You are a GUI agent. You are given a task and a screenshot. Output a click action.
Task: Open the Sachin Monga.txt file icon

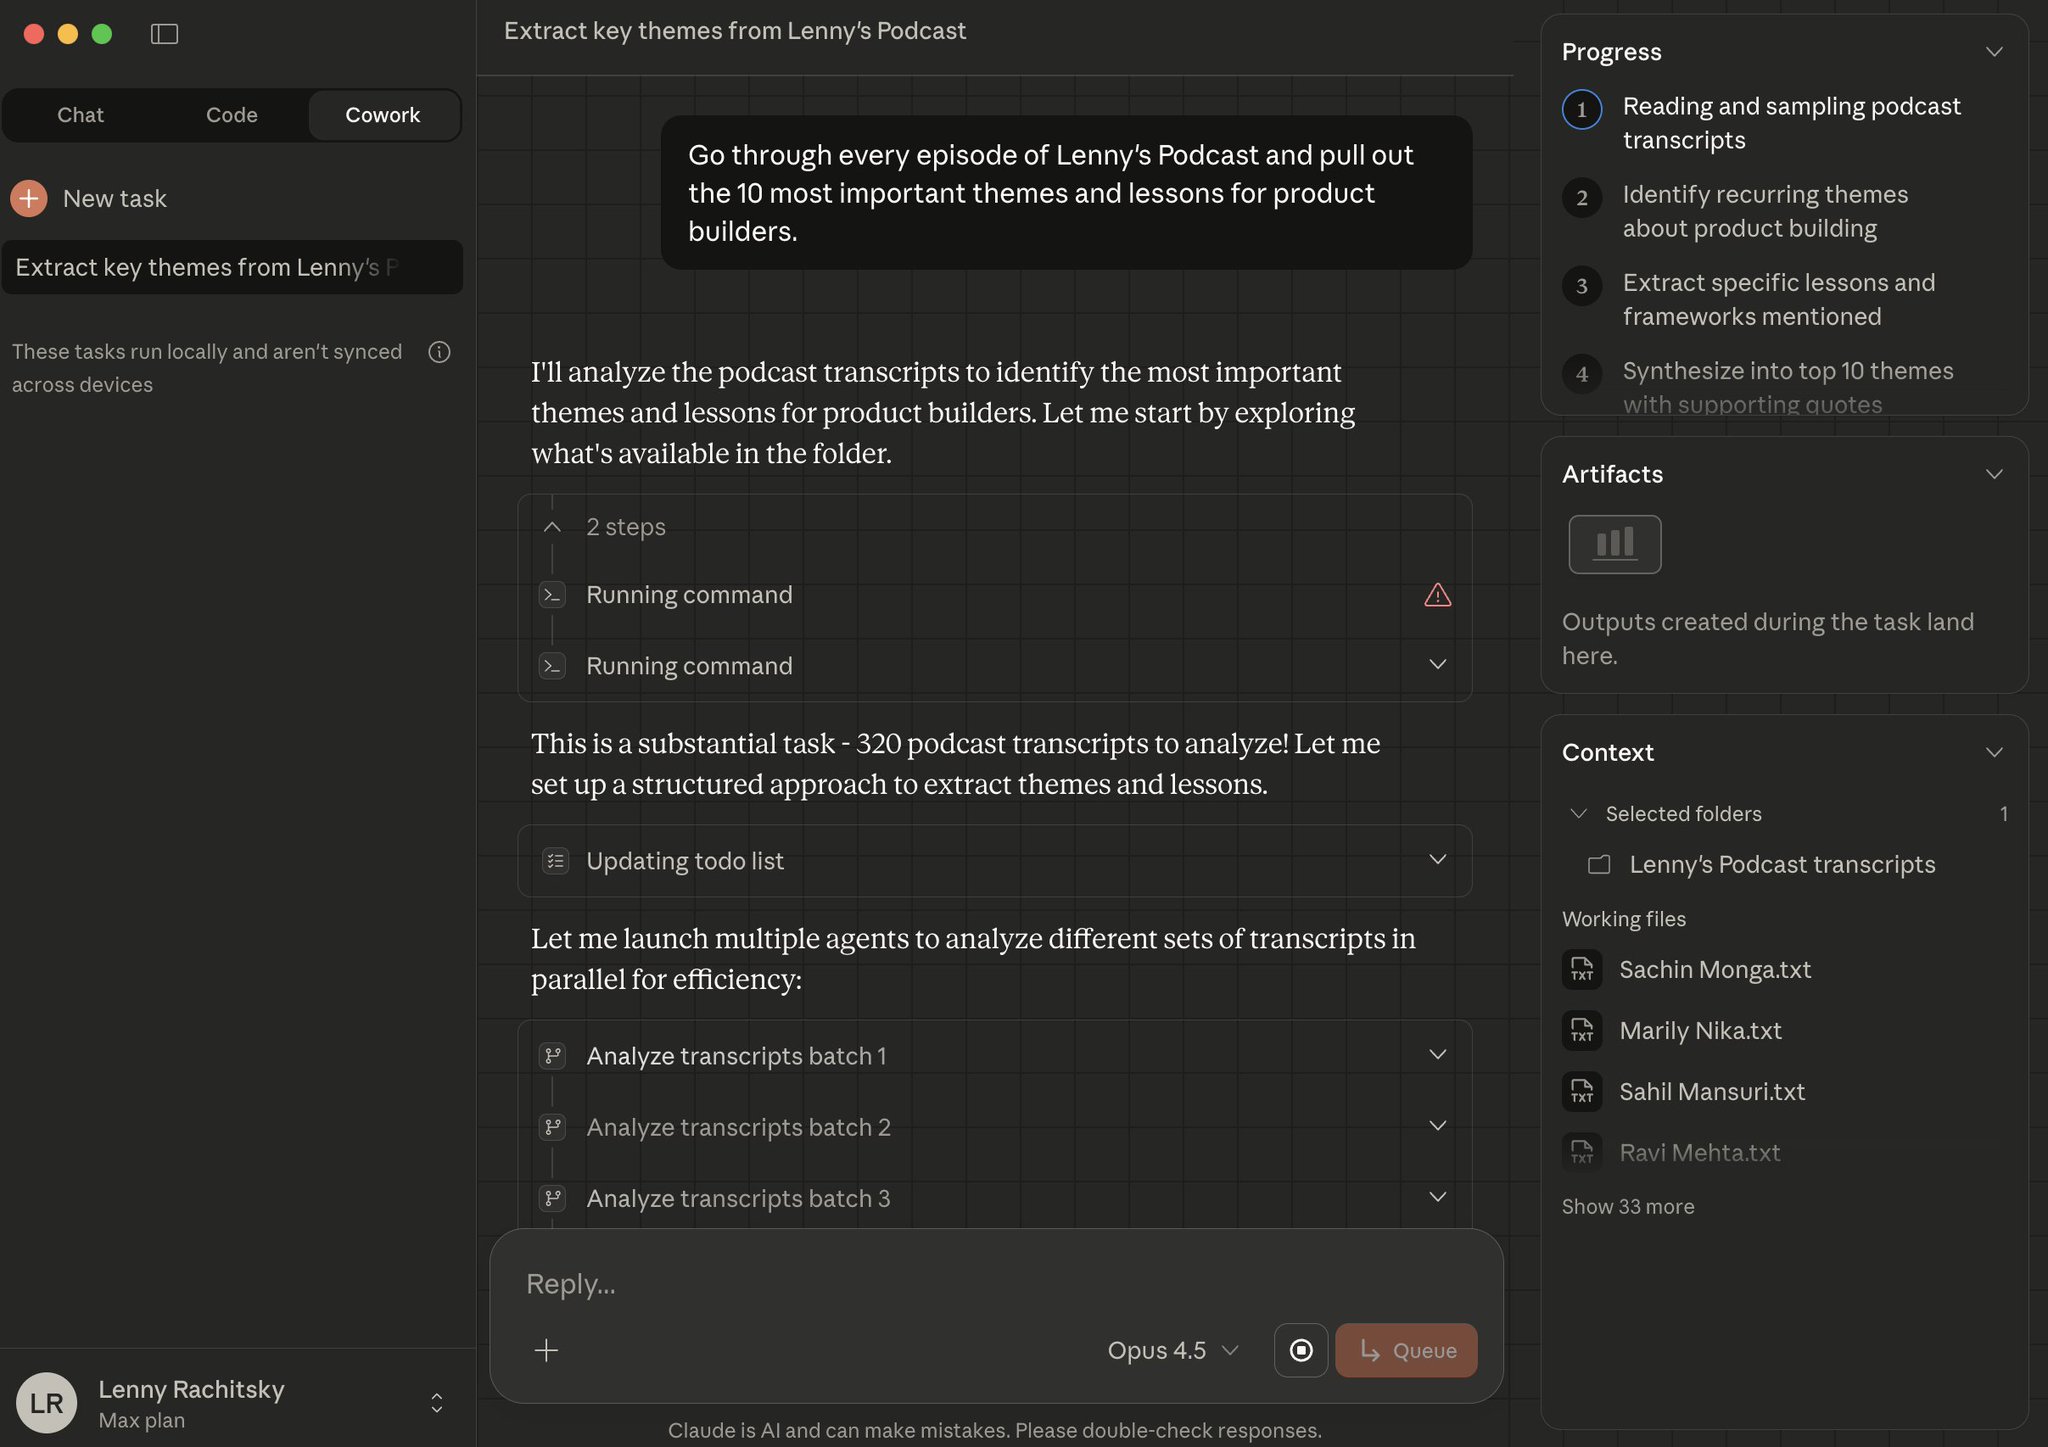pyautogui.click(x=1581, y=969)
